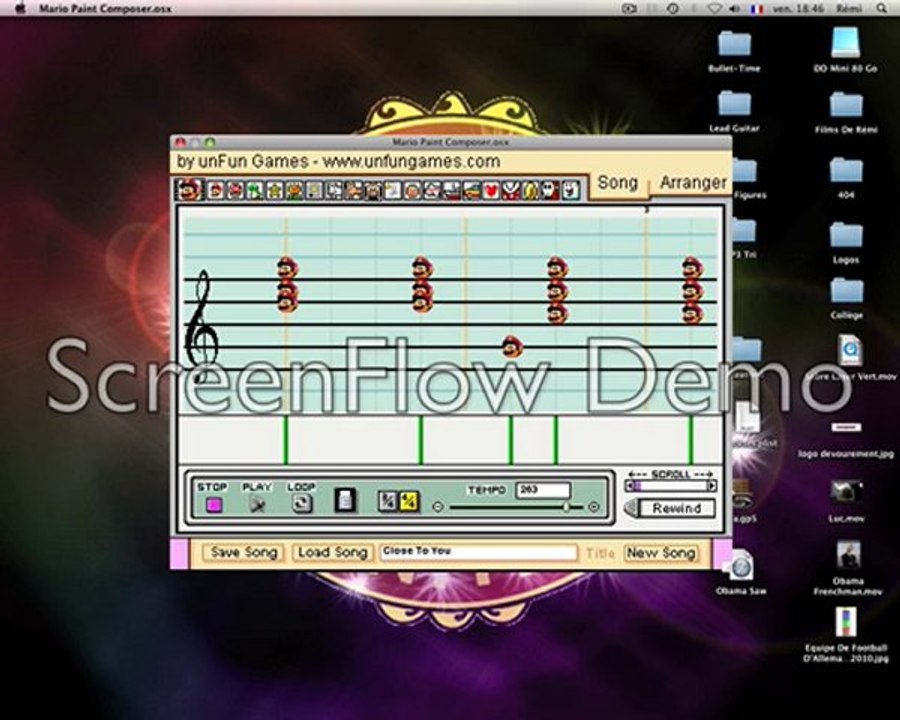
Task: Click the Load Song button
Action: point(333,552)
